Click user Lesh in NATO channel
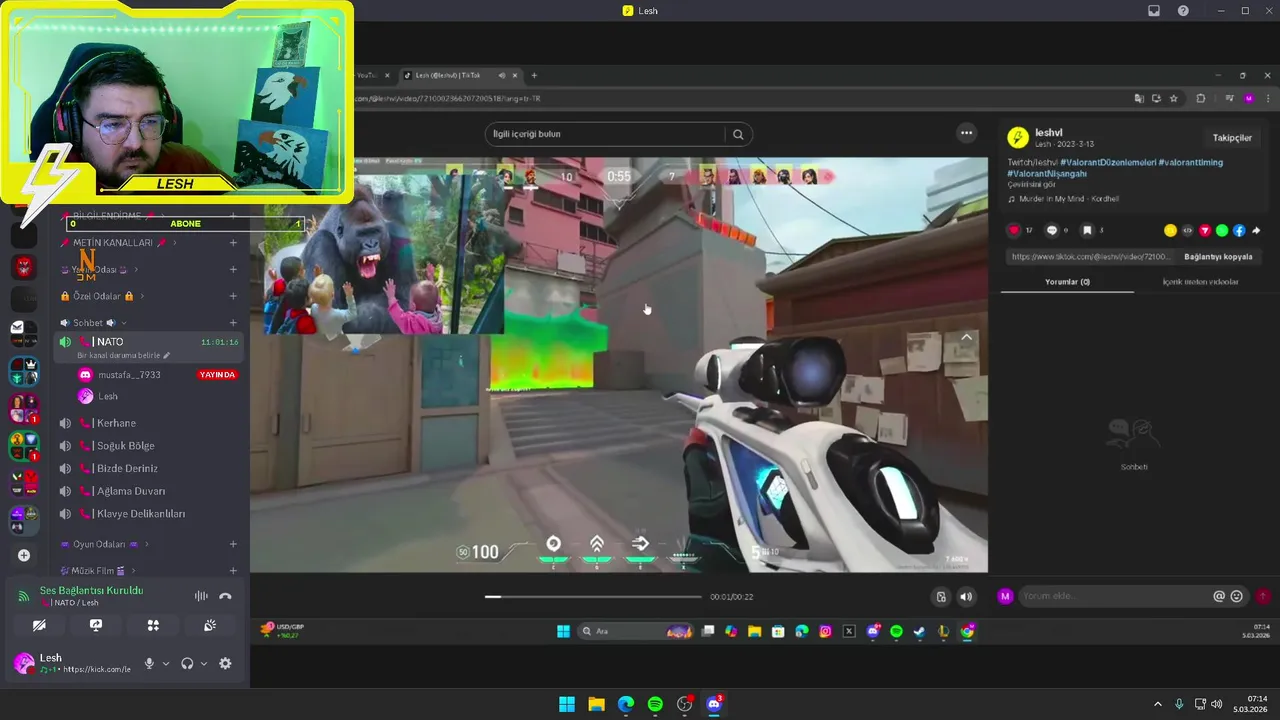The image size is (1280, 720). tap(99, 396)
